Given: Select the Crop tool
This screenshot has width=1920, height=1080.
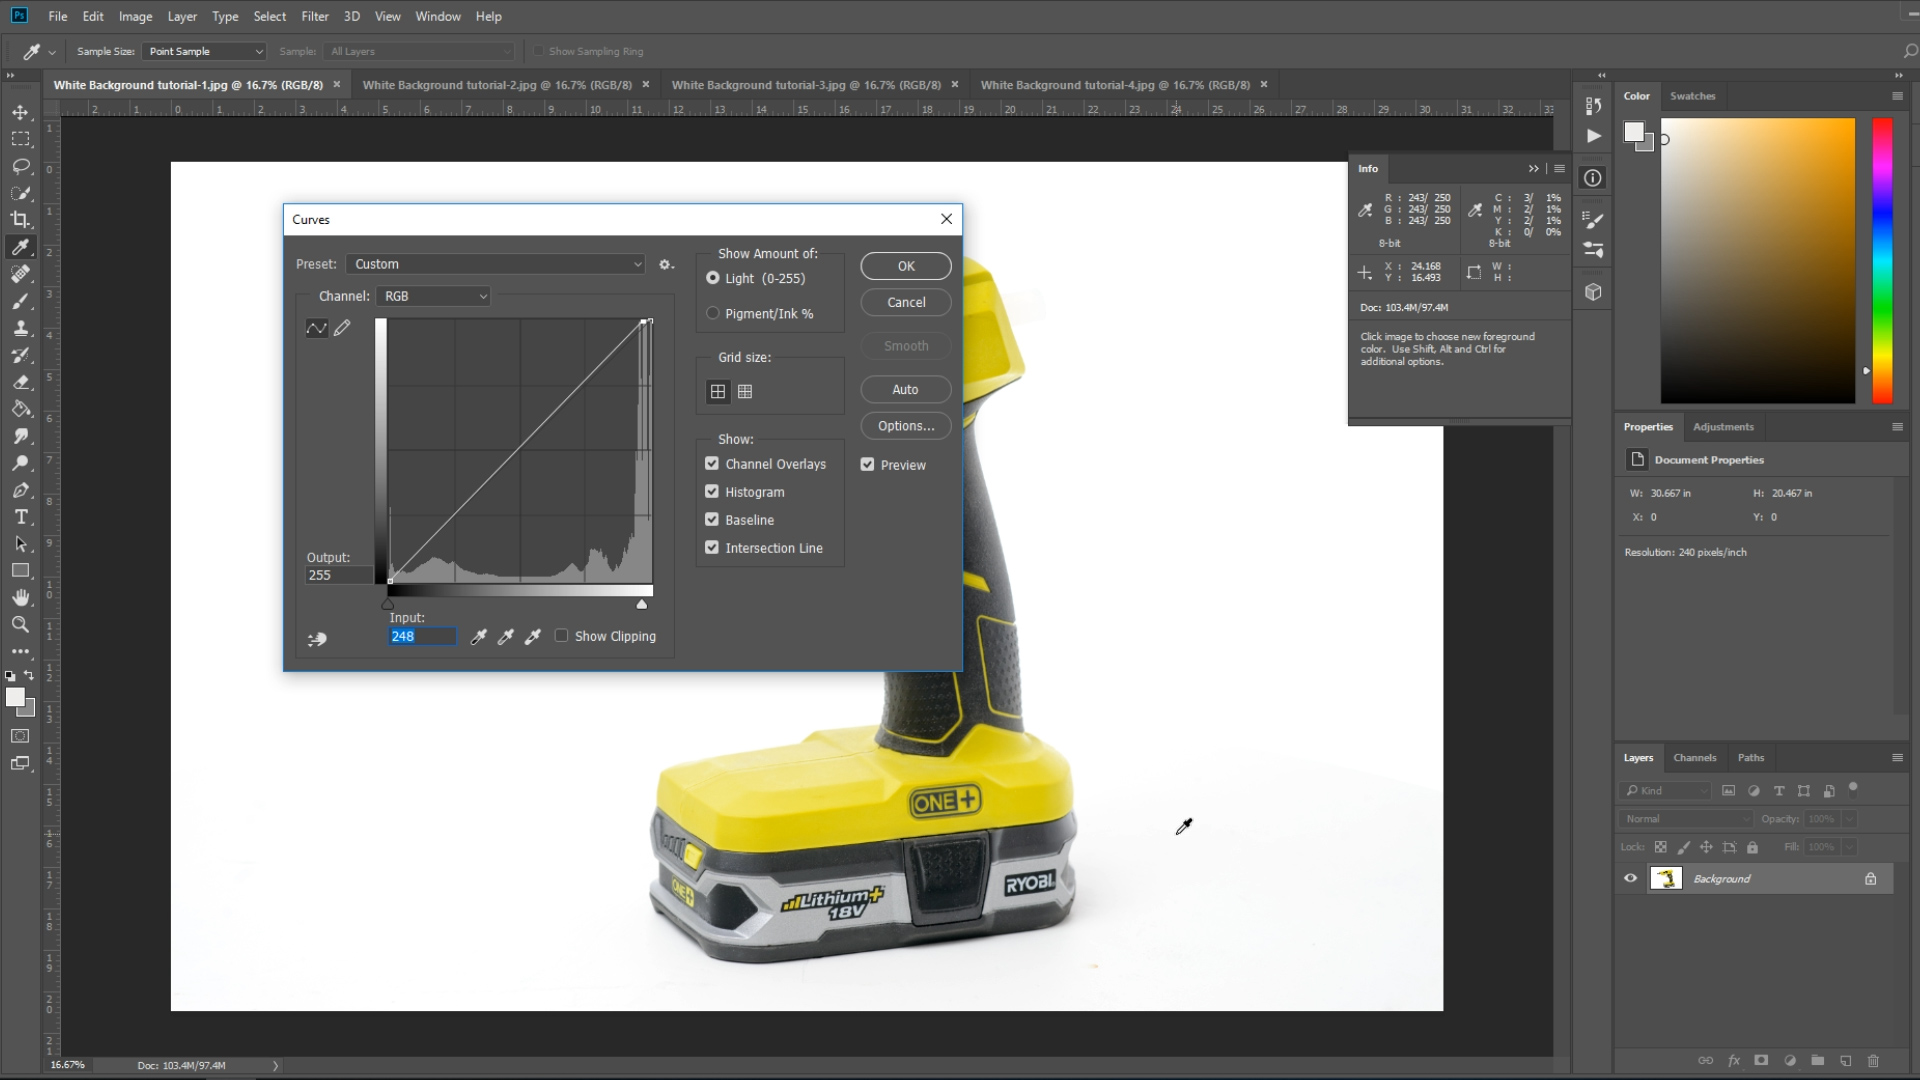Looking at the screenshot, I should (x=20, y=220).
